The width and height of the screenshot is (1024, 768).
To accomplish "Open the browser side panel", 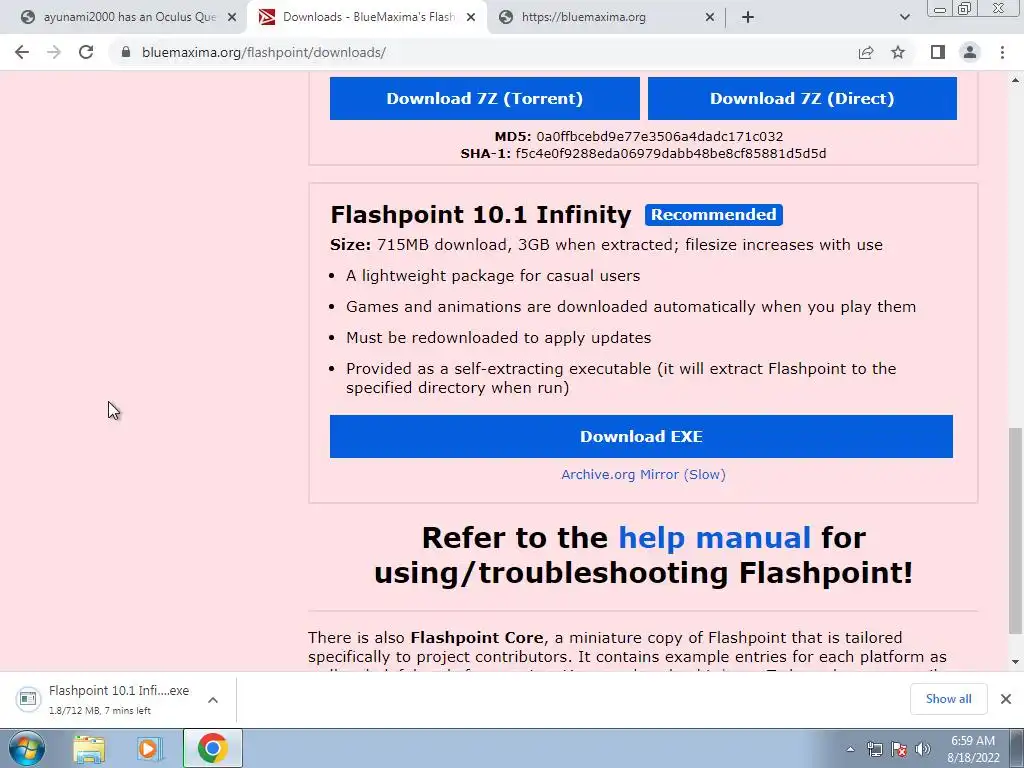I will 938,52.
